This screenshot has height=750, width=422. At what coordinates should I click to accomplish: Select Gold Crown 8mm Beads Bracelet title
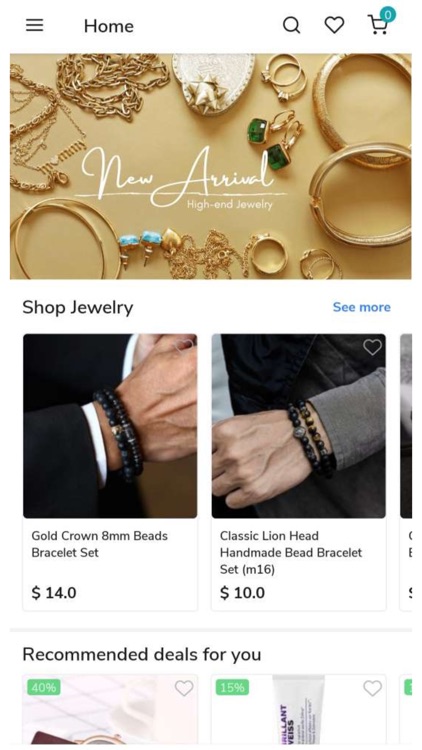[x=100, y=544]
